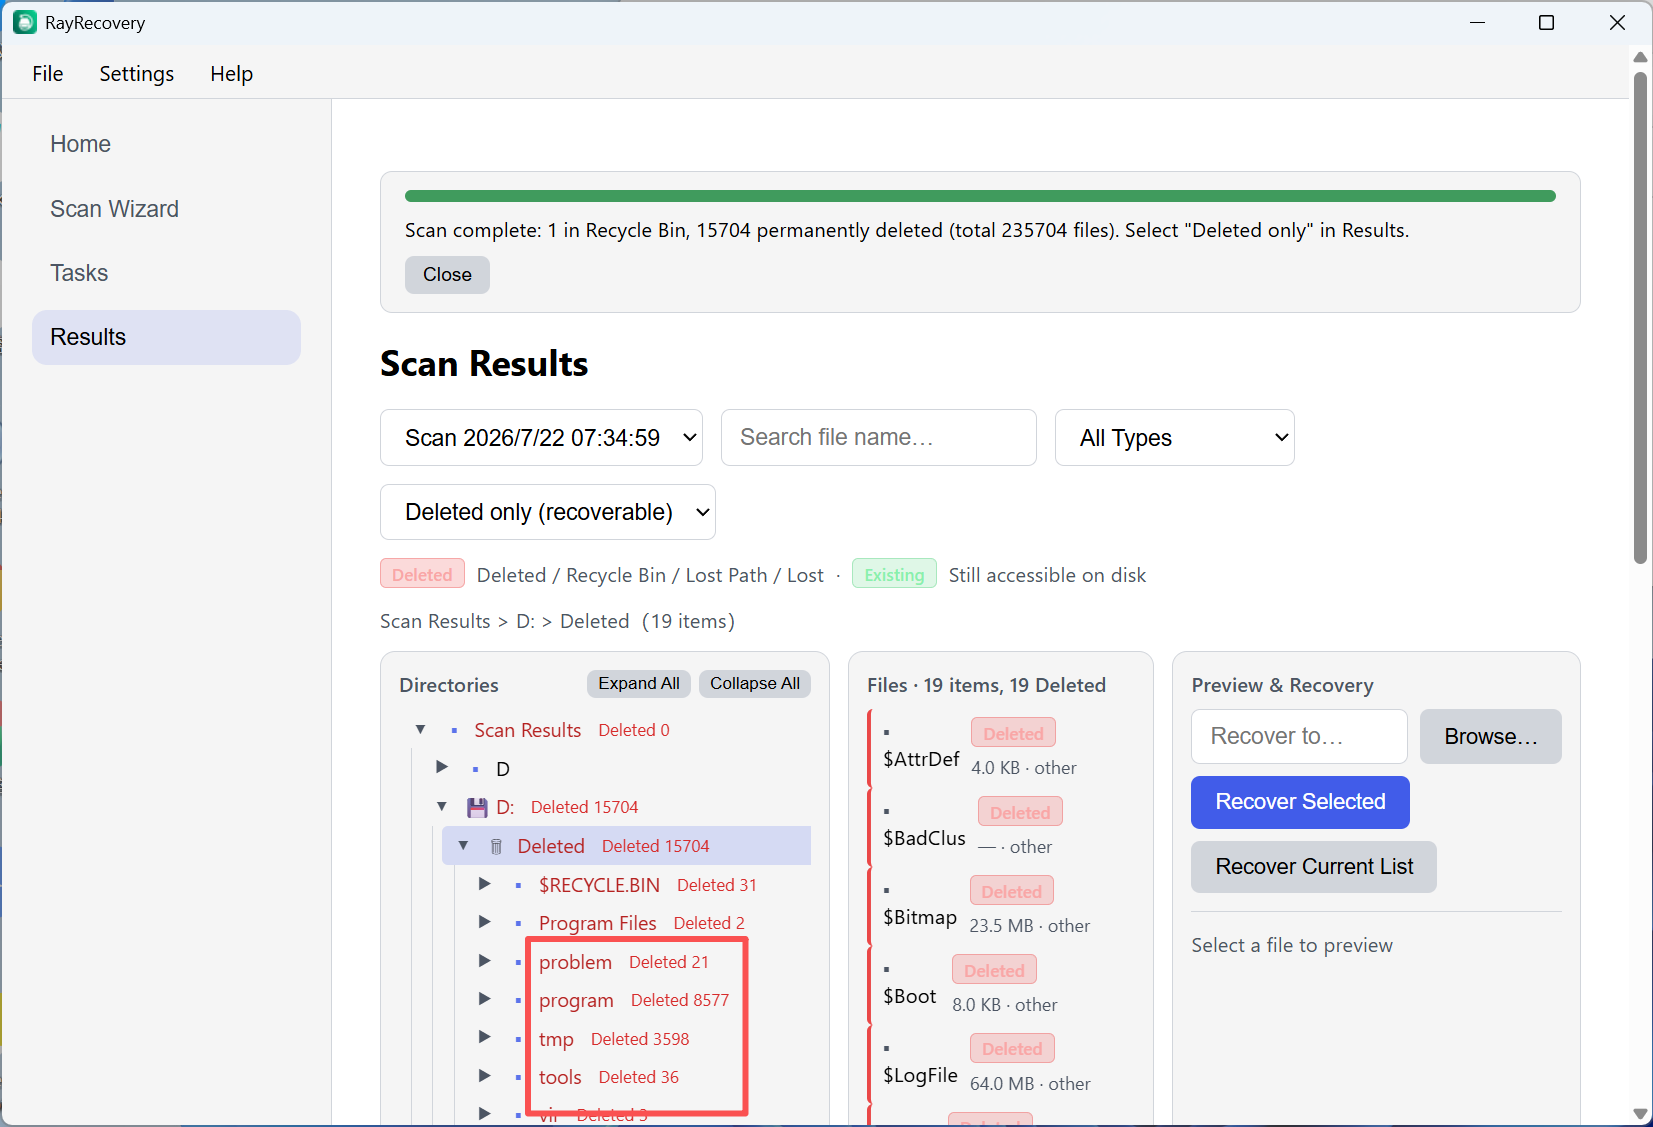Viewport: 1653px width, 1127px height.
Task: Open the Deleted only (recoverable) dropdown
Action: click(x=547, y=512)
